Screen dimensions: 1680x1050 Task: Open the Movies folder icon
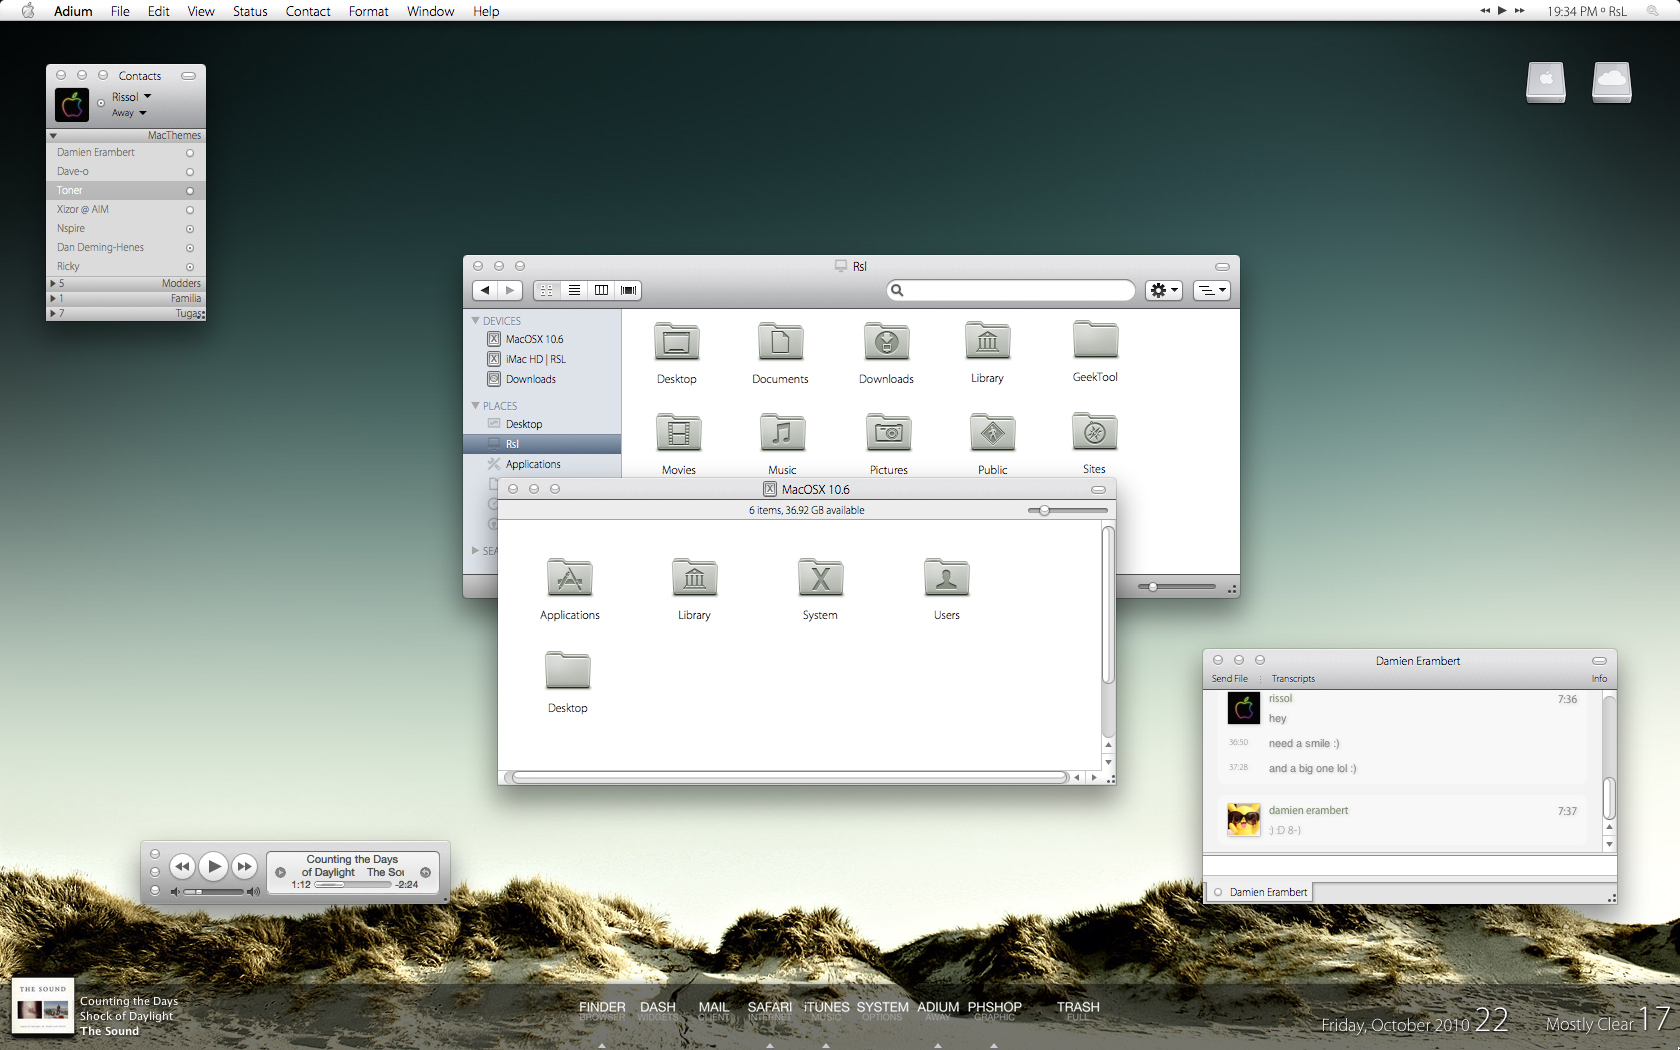tap(679, 433)
